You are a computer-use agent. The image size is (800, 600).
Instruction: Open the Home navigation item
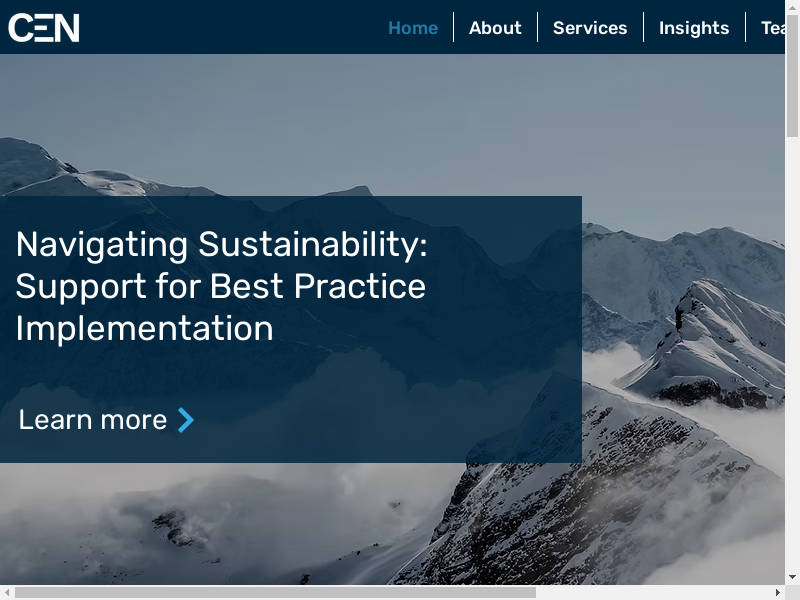click(413, 28)
